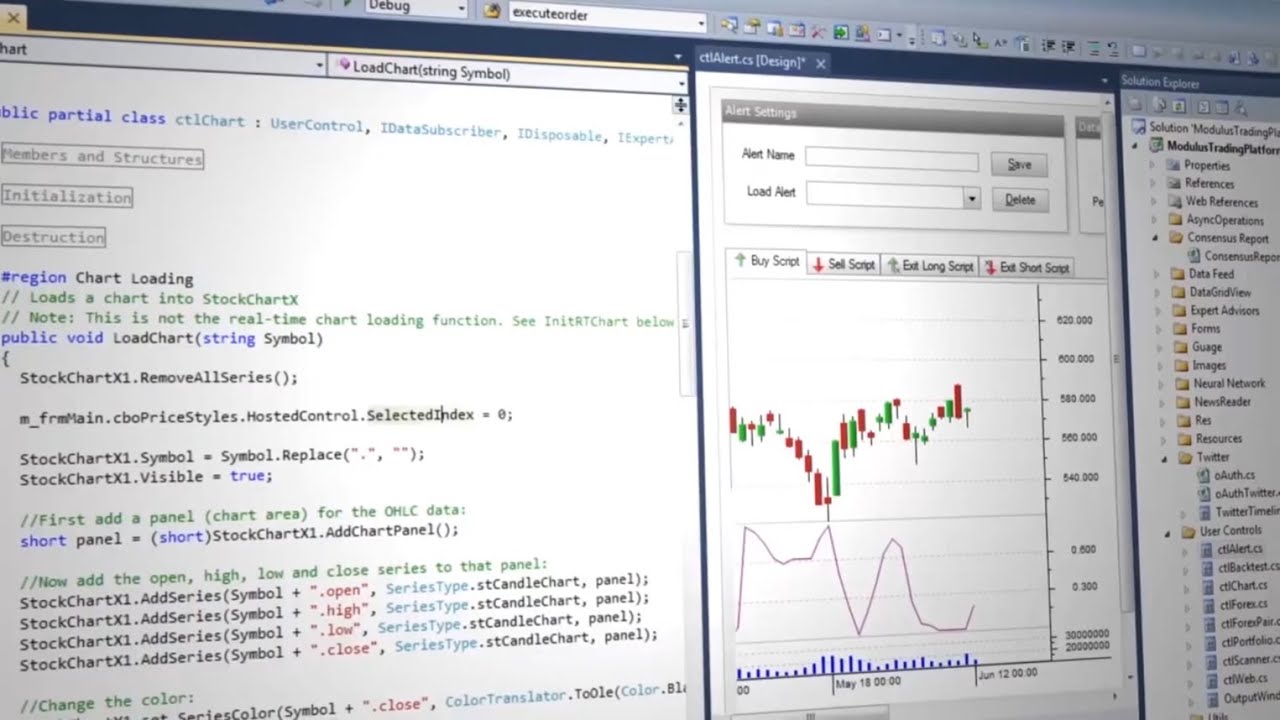Screen dimensions: 1280x720
Task: Click the green play Start Debugging icon
Action: pyautogui.click(x=347, y=4)
